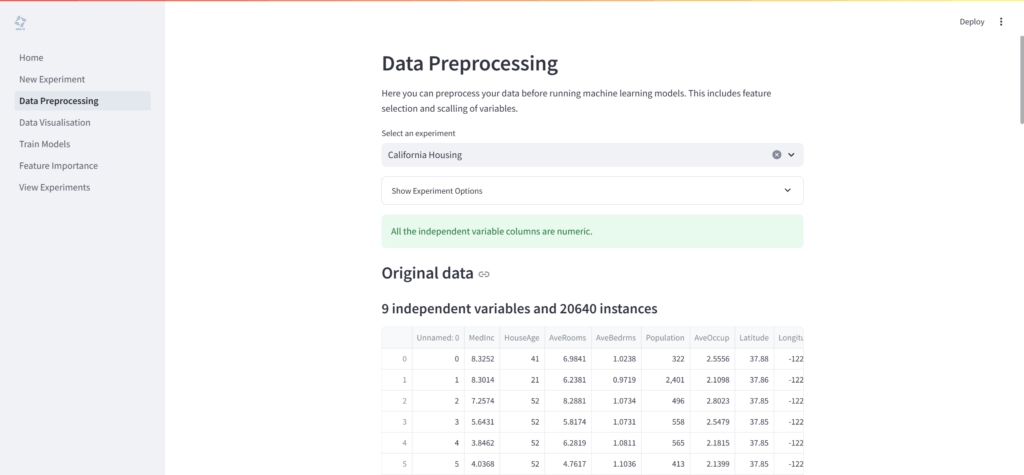Sort by the MedInc column header
The height and width of the screenshot is (475, 1024).
pyautogui.click(x=481, y=338)
